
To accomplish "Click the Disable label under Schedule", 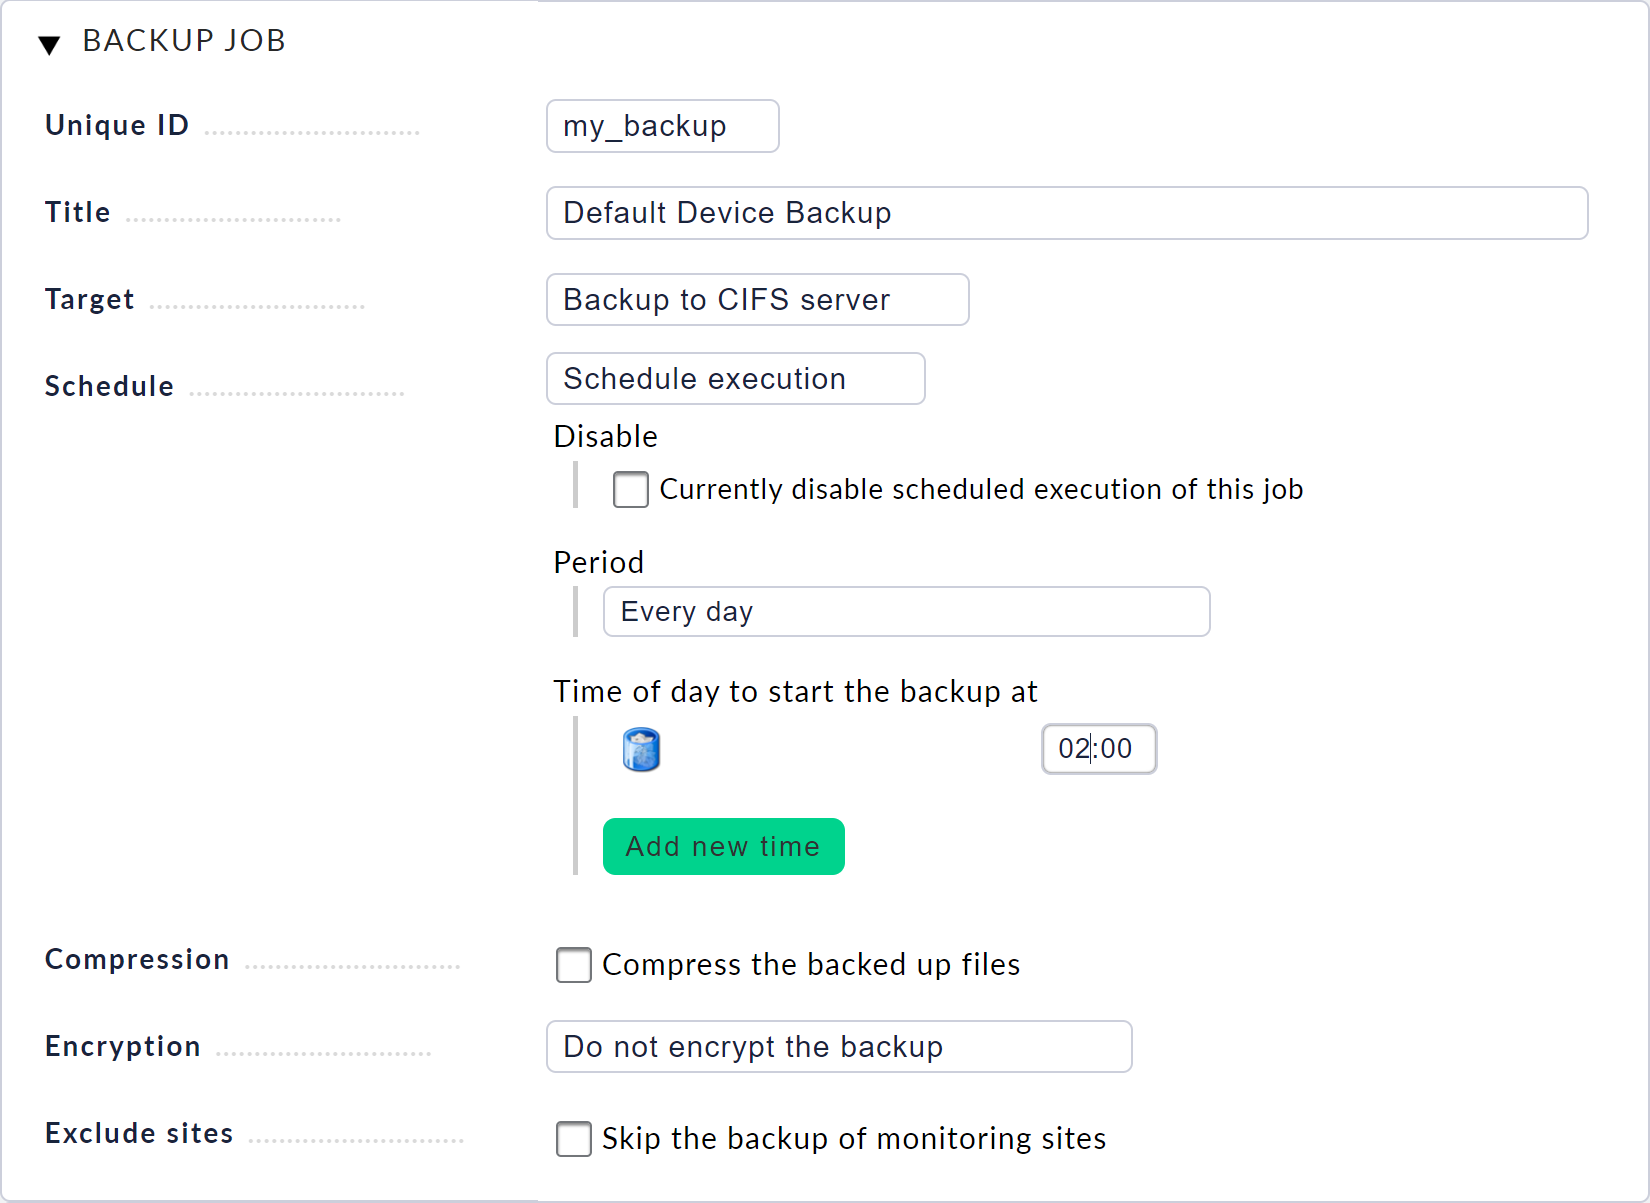I will coord(605,436).
